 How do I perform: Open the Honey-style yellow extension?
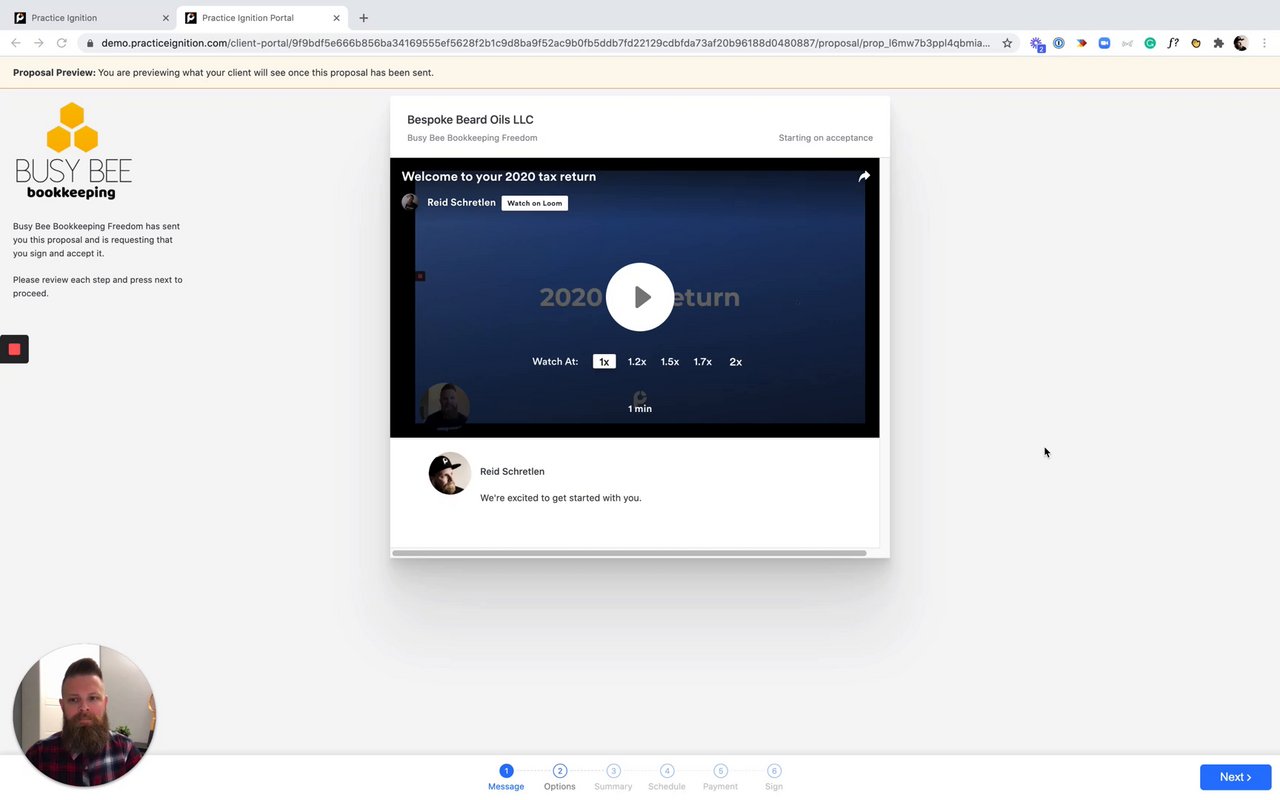(x=1196, y=43)
